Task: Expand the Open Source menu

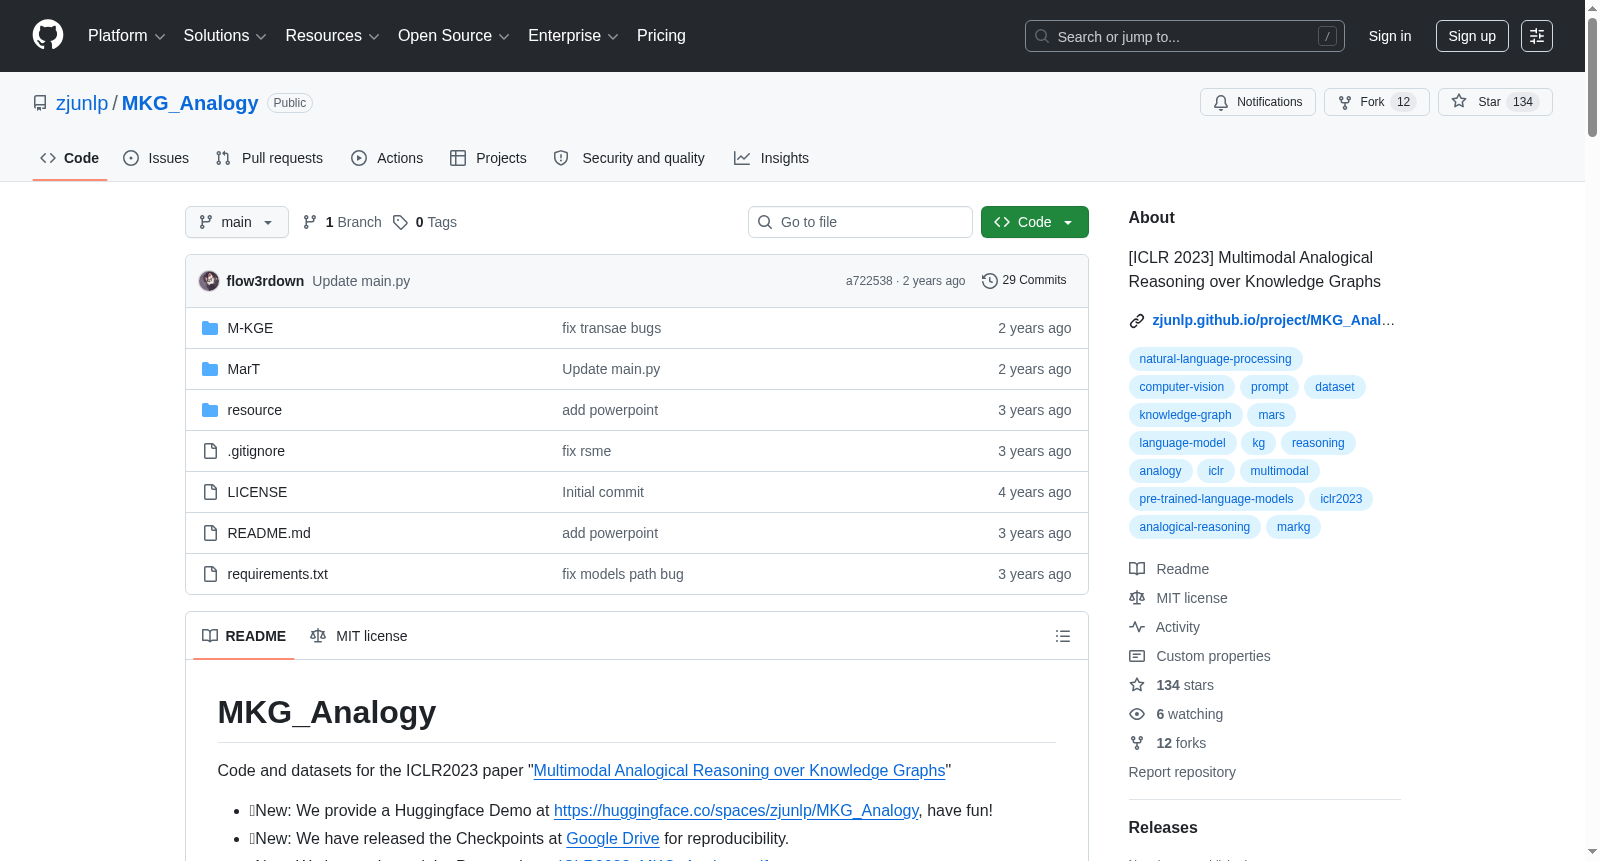Action: pyautogui.click(x=454, y=36)
